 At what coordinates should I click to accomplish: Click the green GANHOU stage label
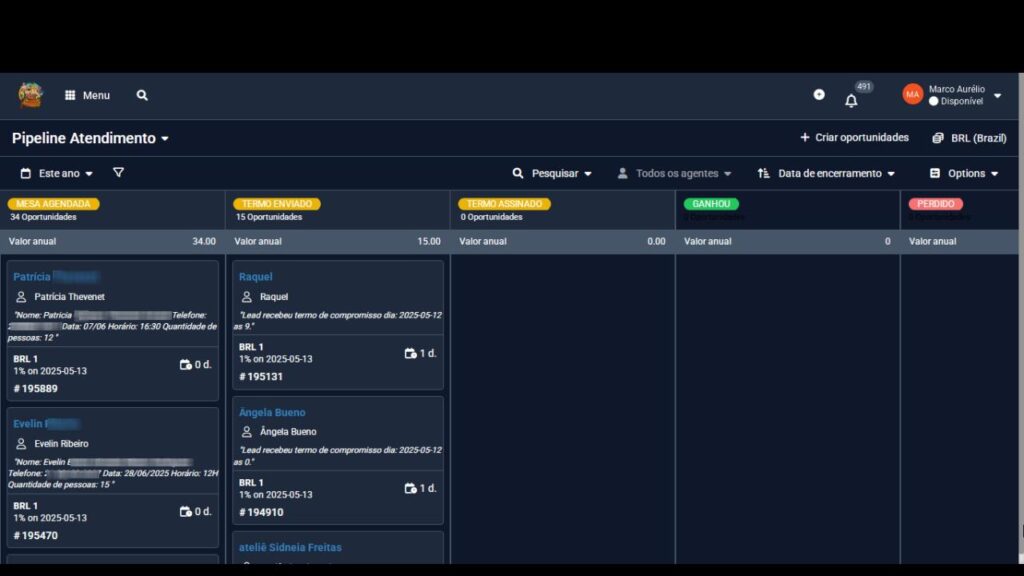[711, 204]
